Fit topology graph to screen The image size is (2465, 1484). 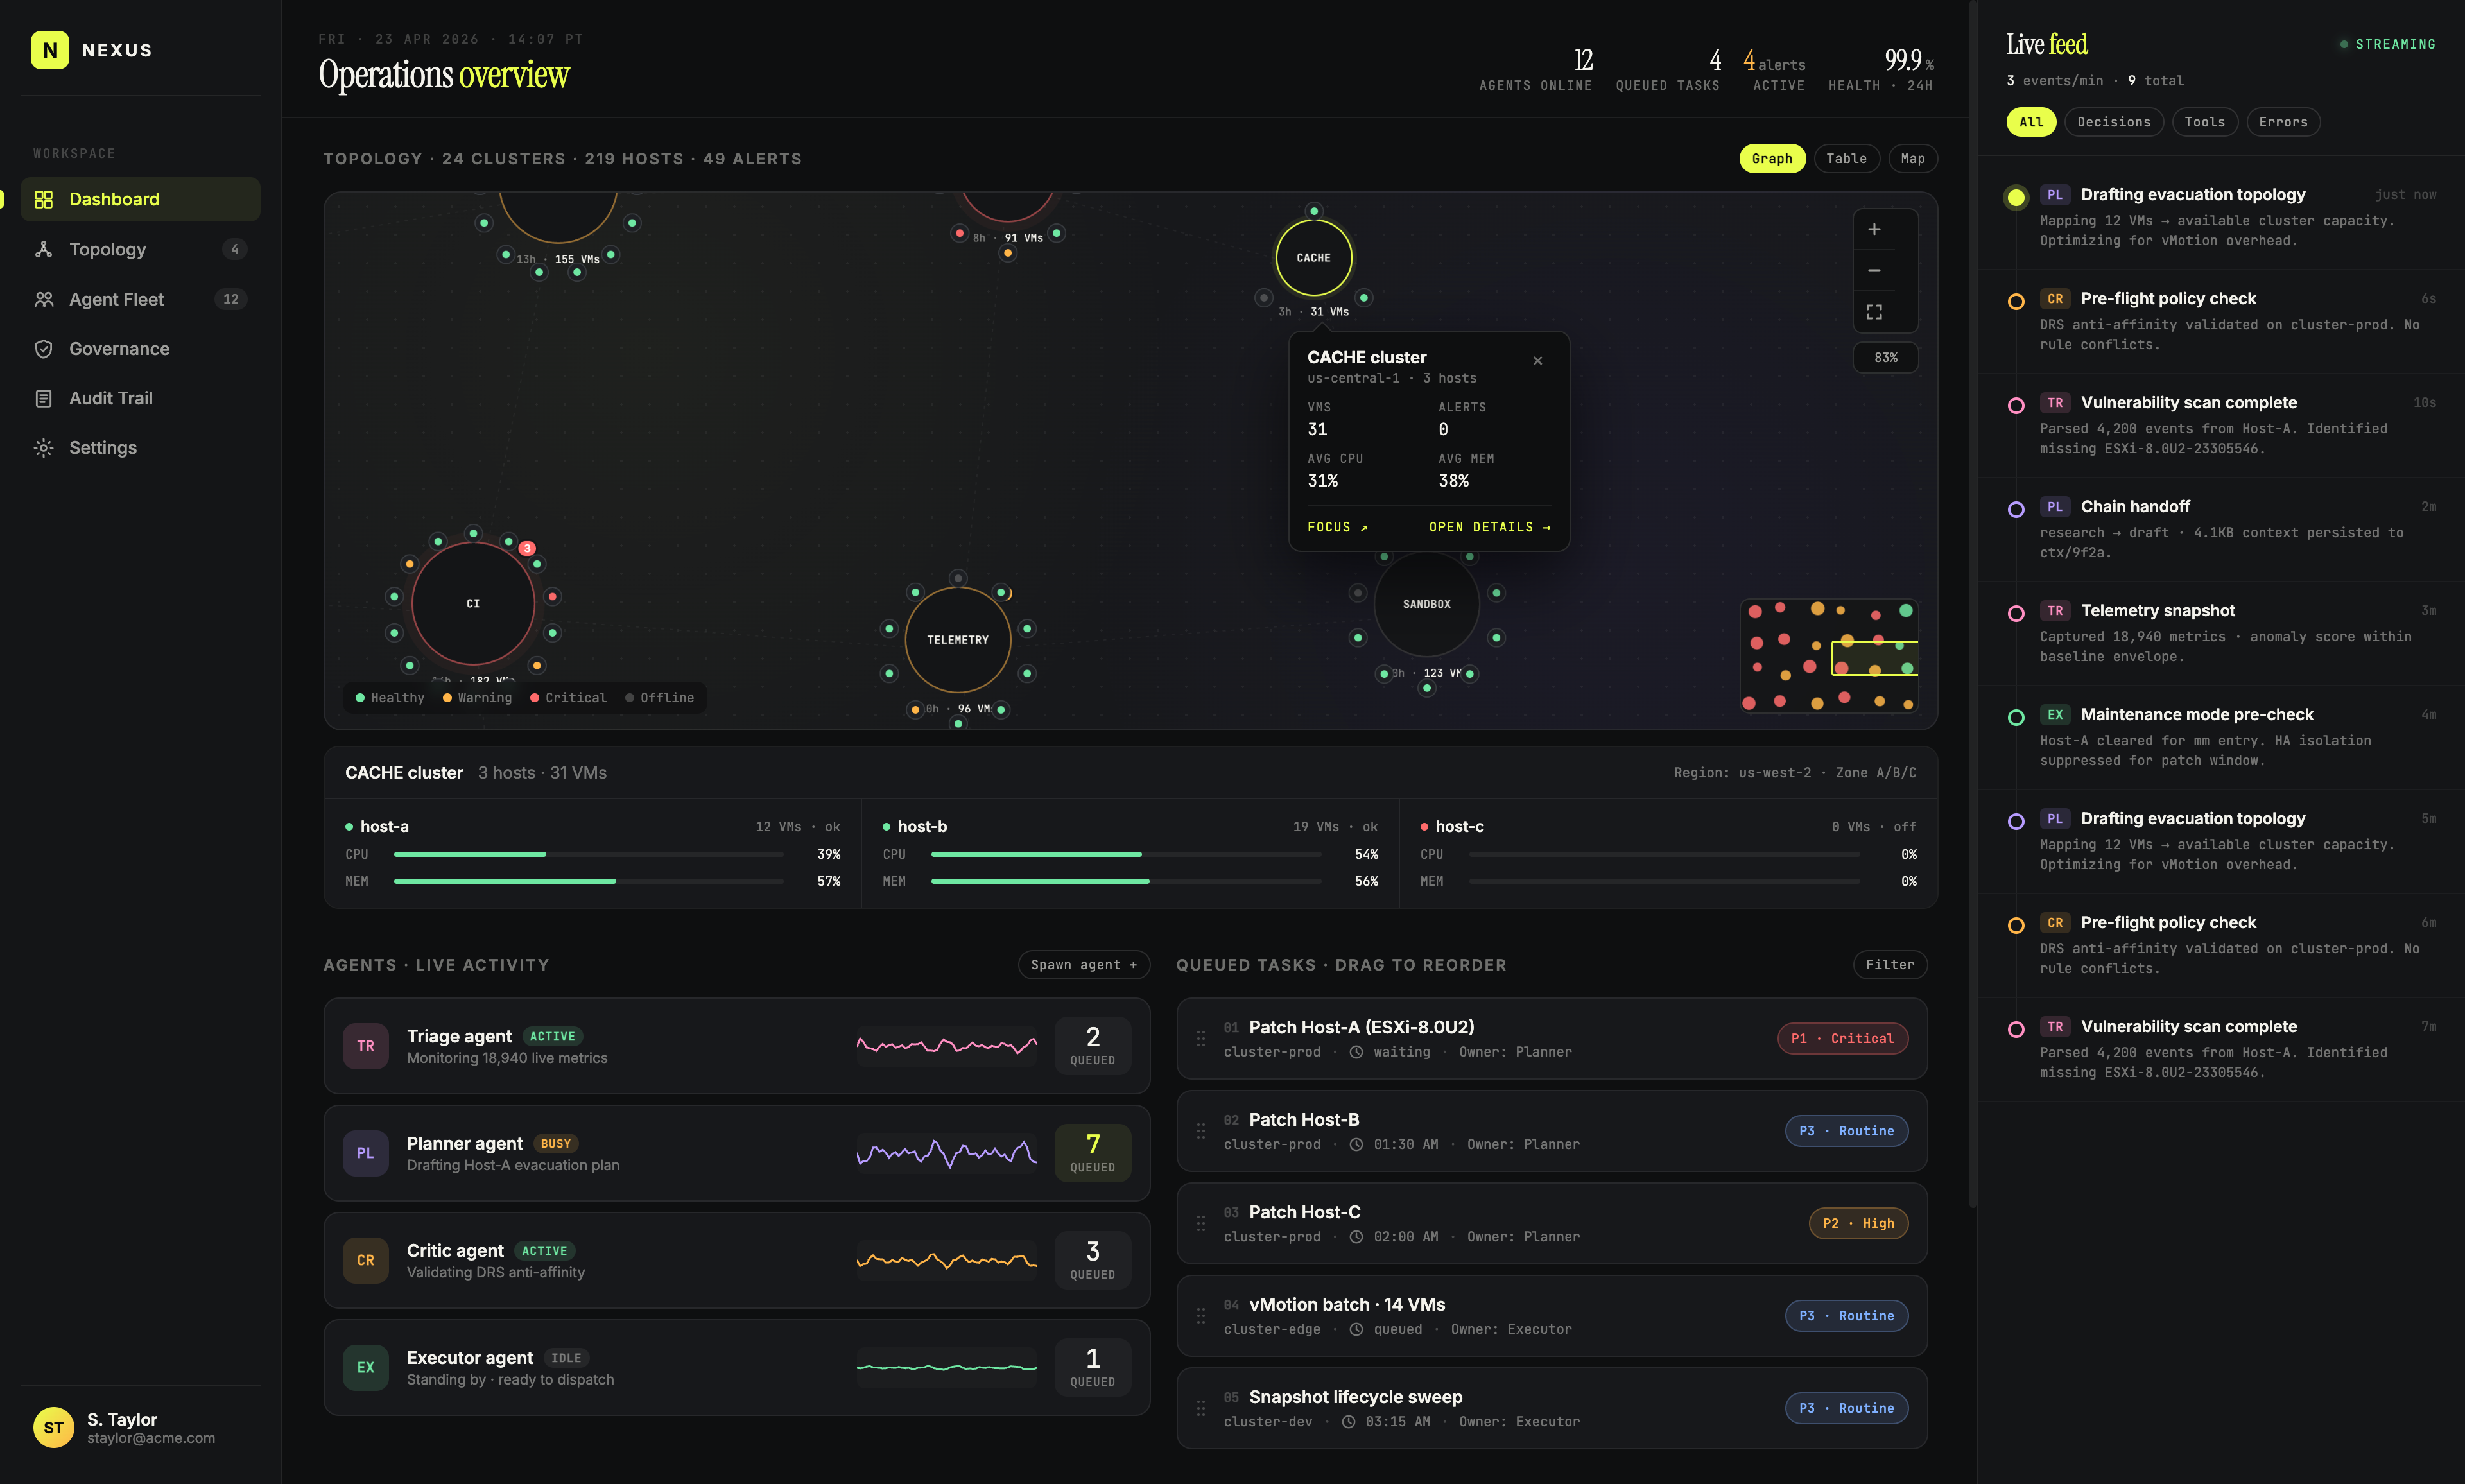pos(1874,312)
